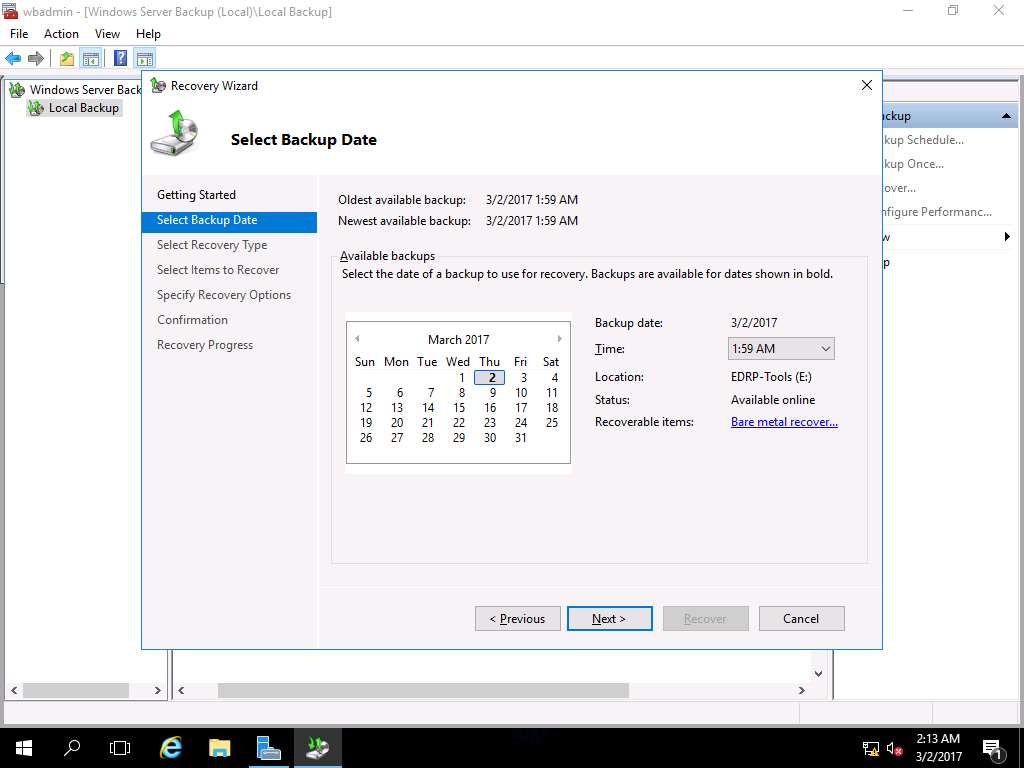Click the Previous button
1024x768 pixels.
517,619
